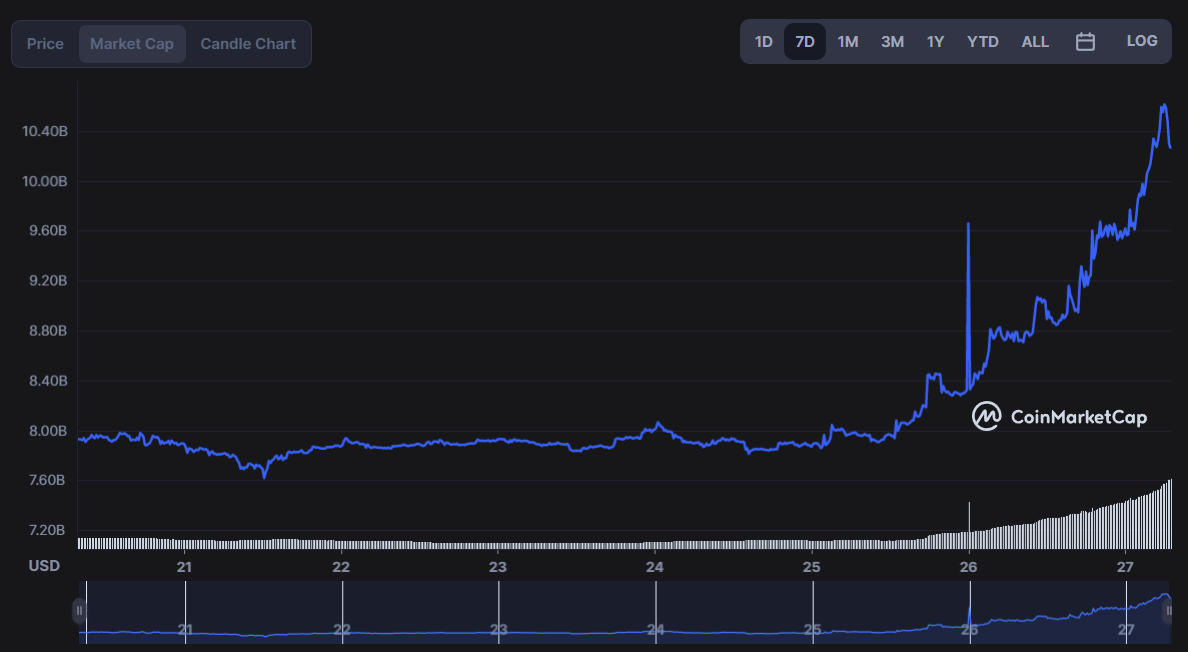The width and height of the screenshot is (1188, 652).
Task: Choose the 3M time range
Action: pos(893,42)
